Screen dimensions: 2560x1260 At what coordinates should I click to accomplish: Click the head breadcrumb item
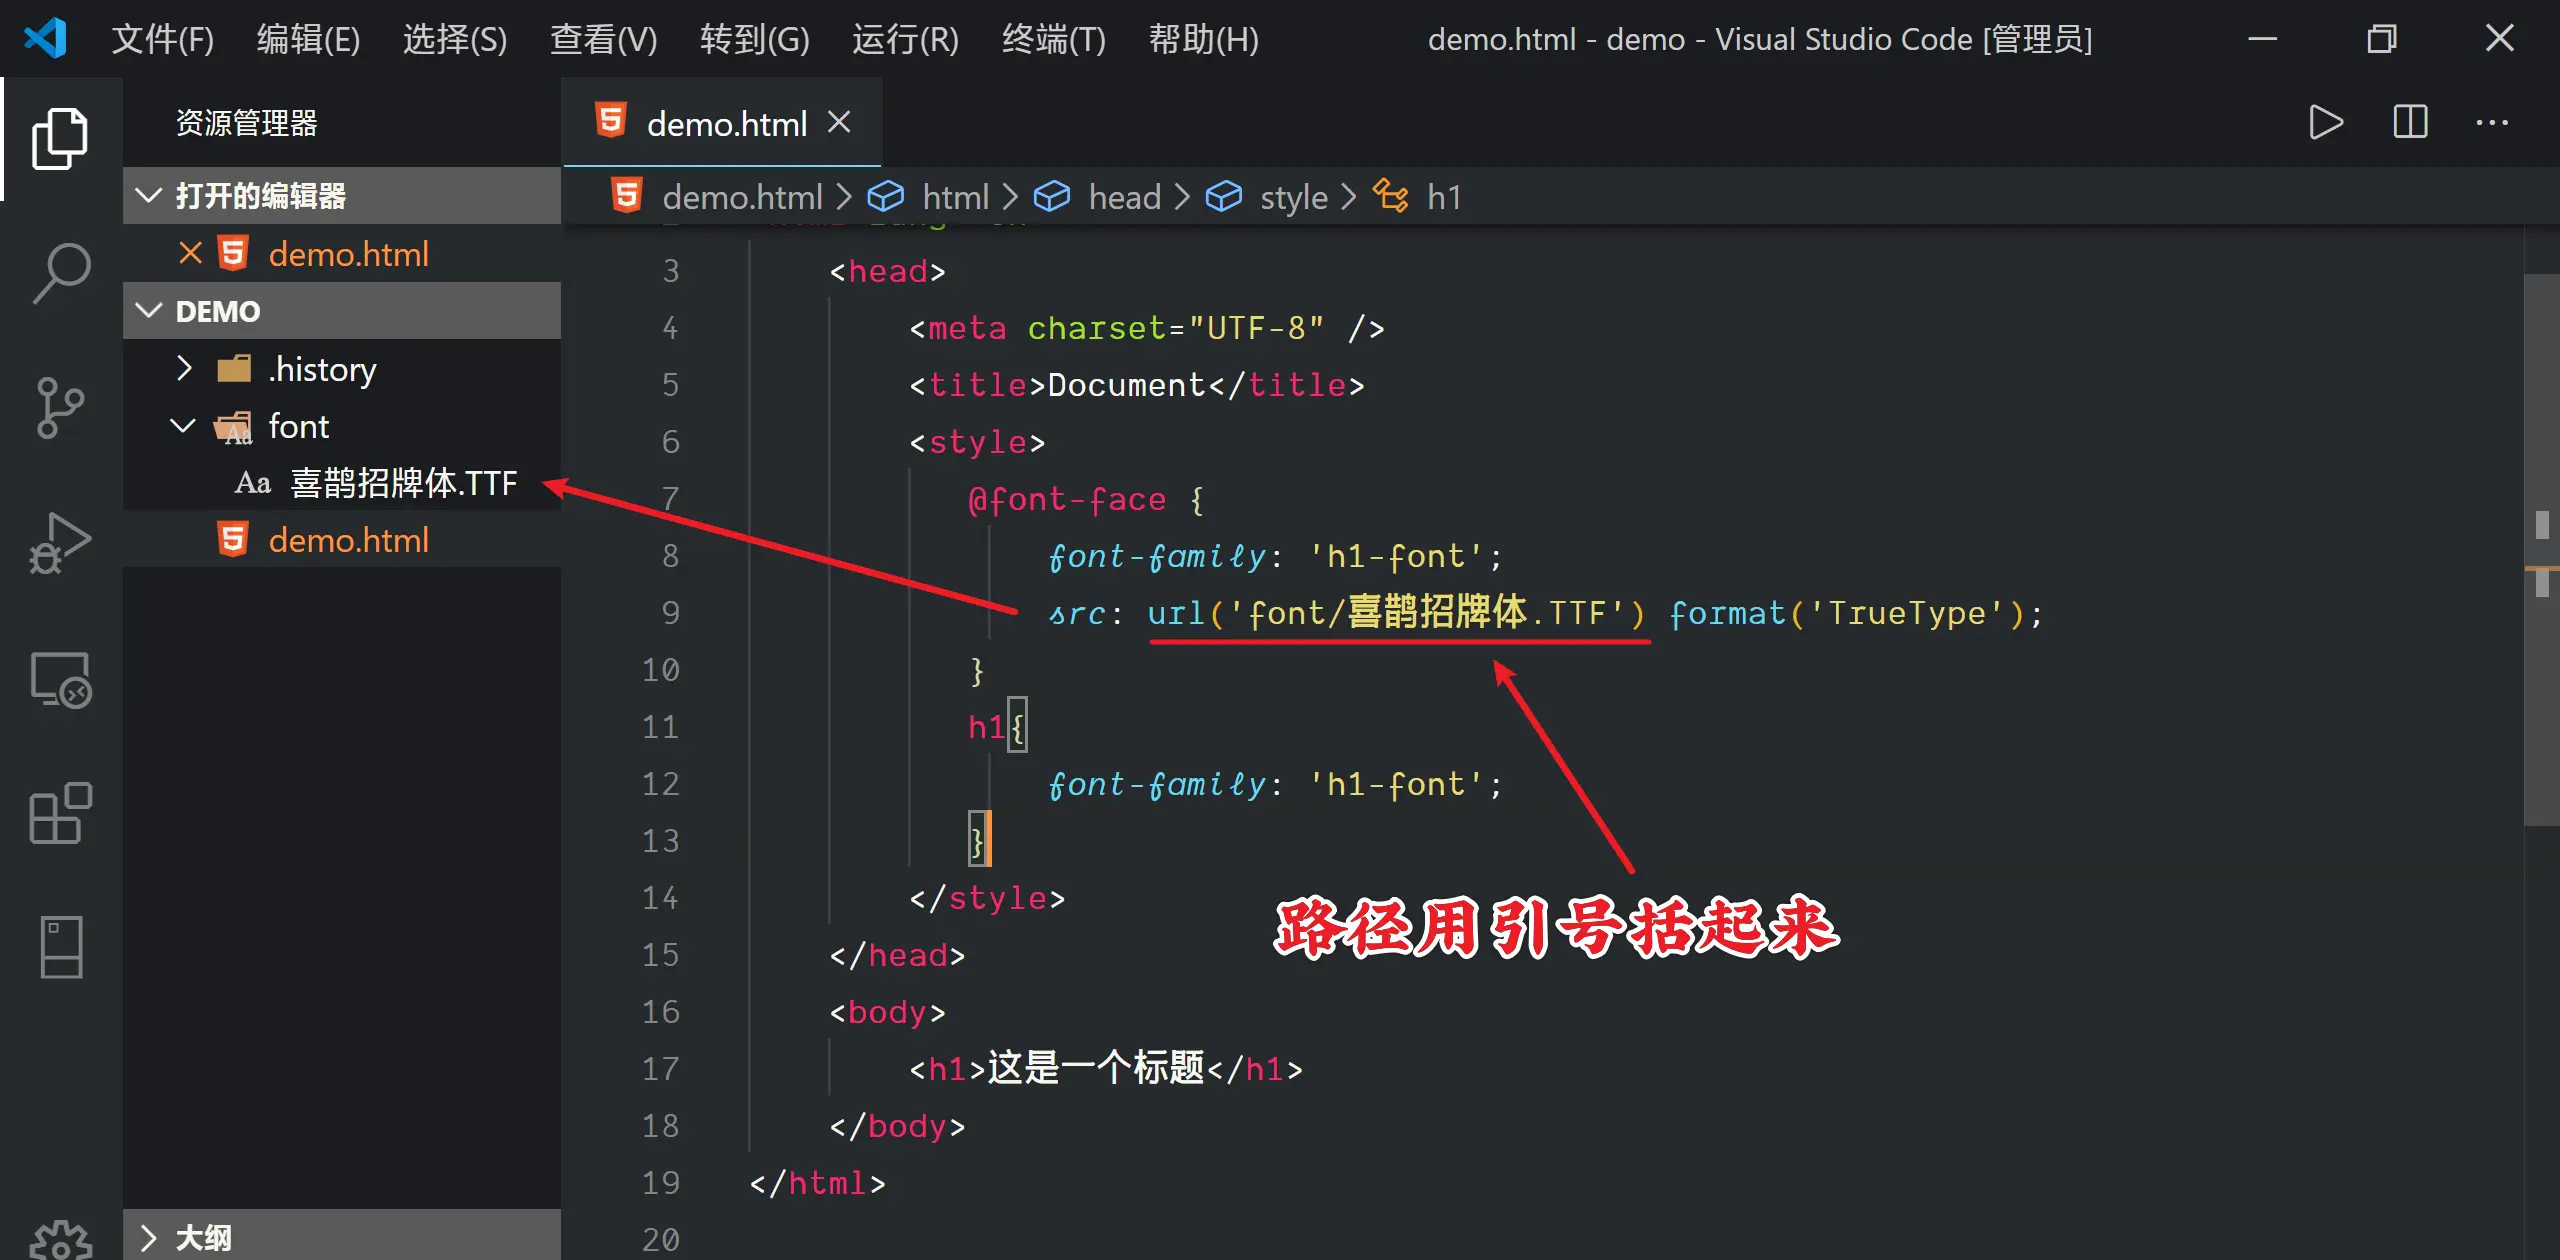pyautogui.click(x=1124, y=197)
